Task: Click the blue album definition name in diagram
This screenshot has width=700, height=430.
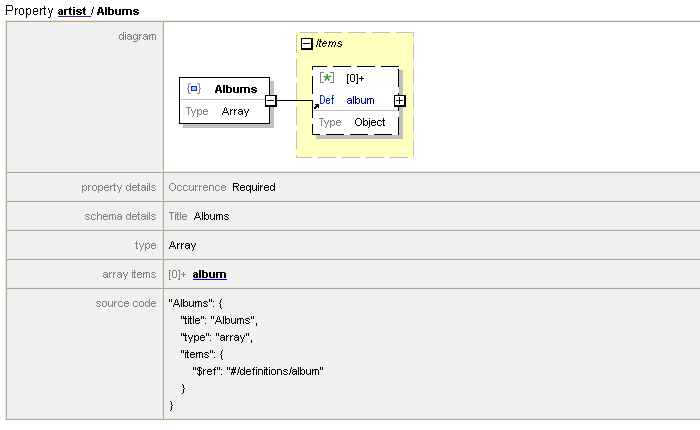Action: [x=360, y=100]
